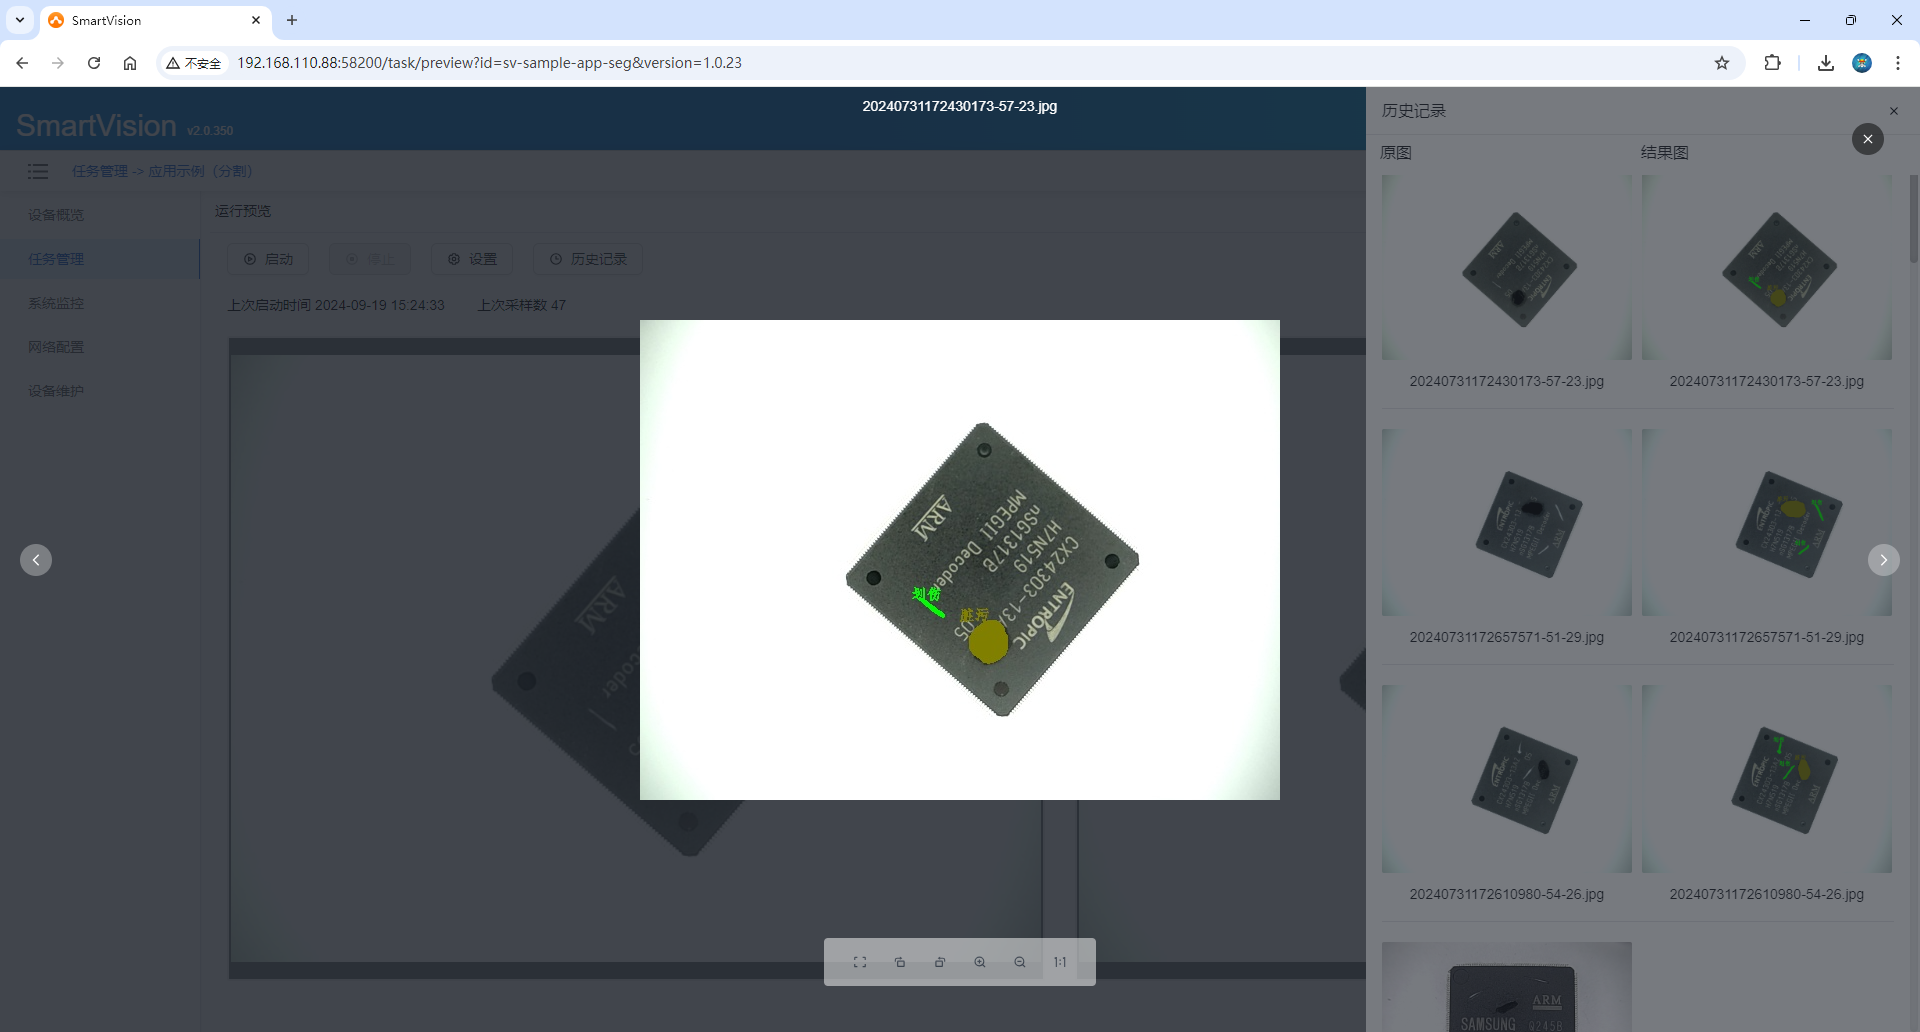Screen dimensions: 1920x1032
Task: Open the 设置 settings button
Action: click(472, 259)
